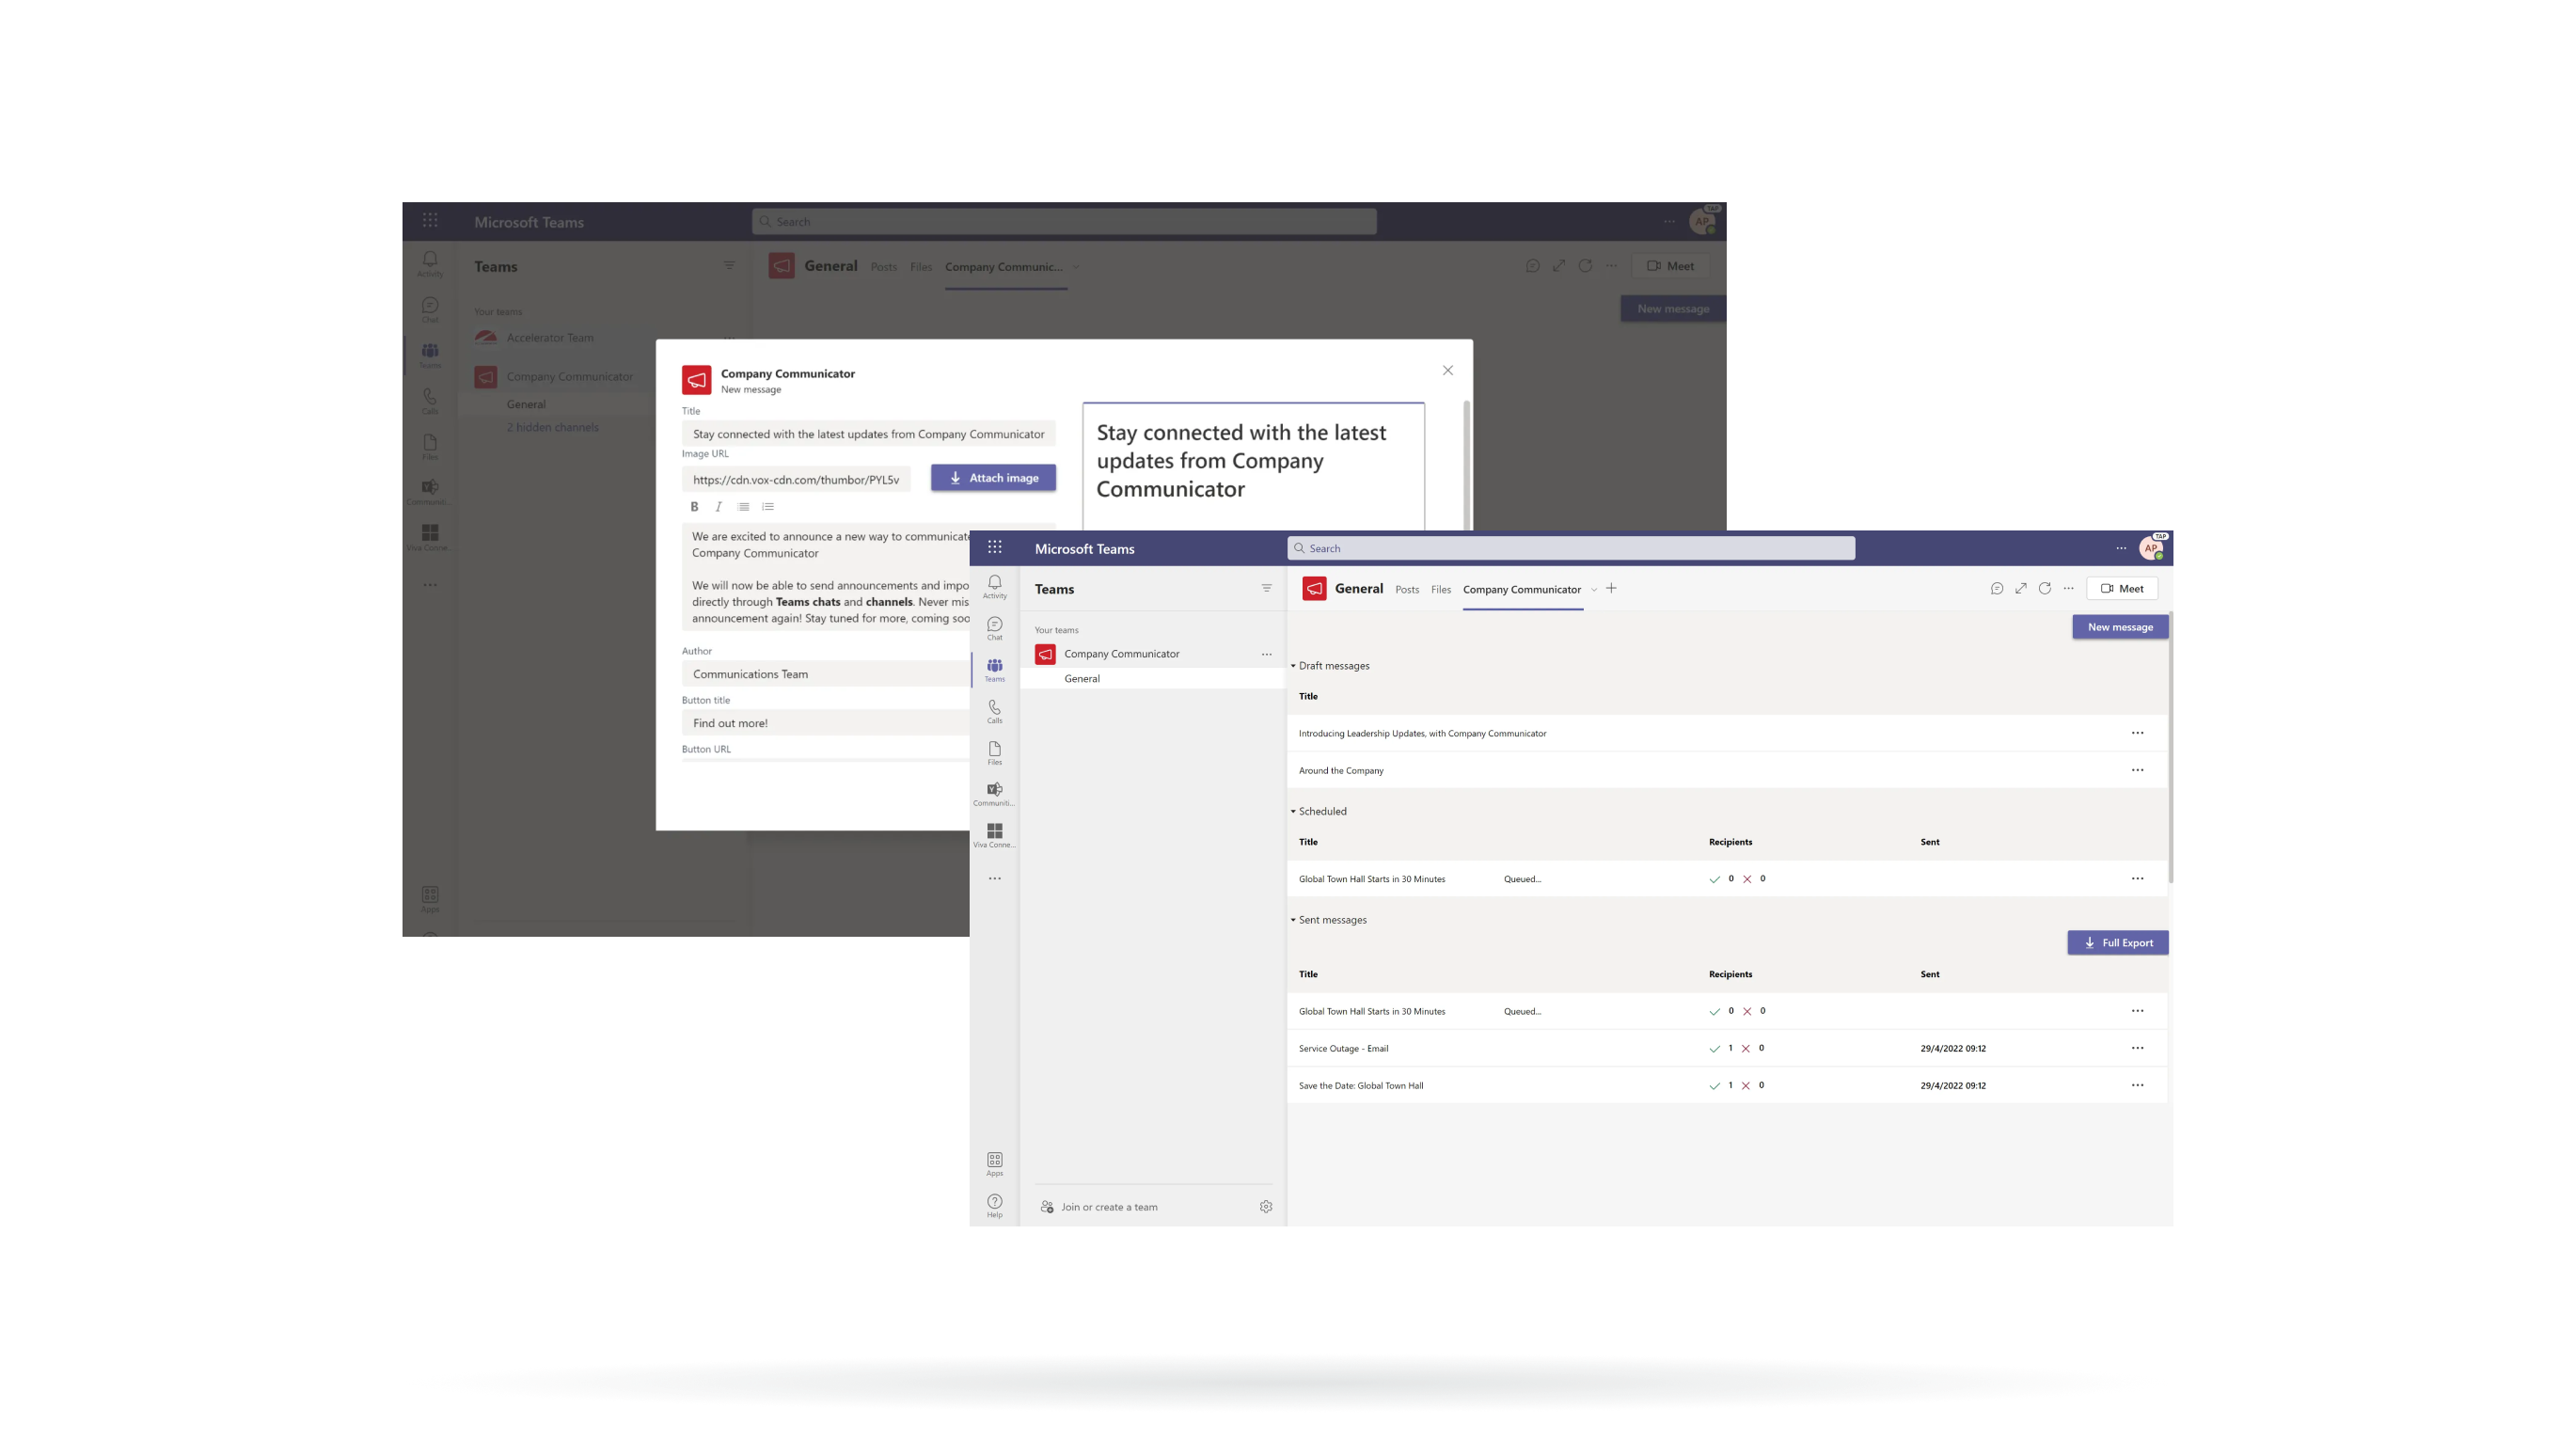Open channel more options beside Meet
This screenshot has width=2576, height=1455.
[x=2068, y=588]
